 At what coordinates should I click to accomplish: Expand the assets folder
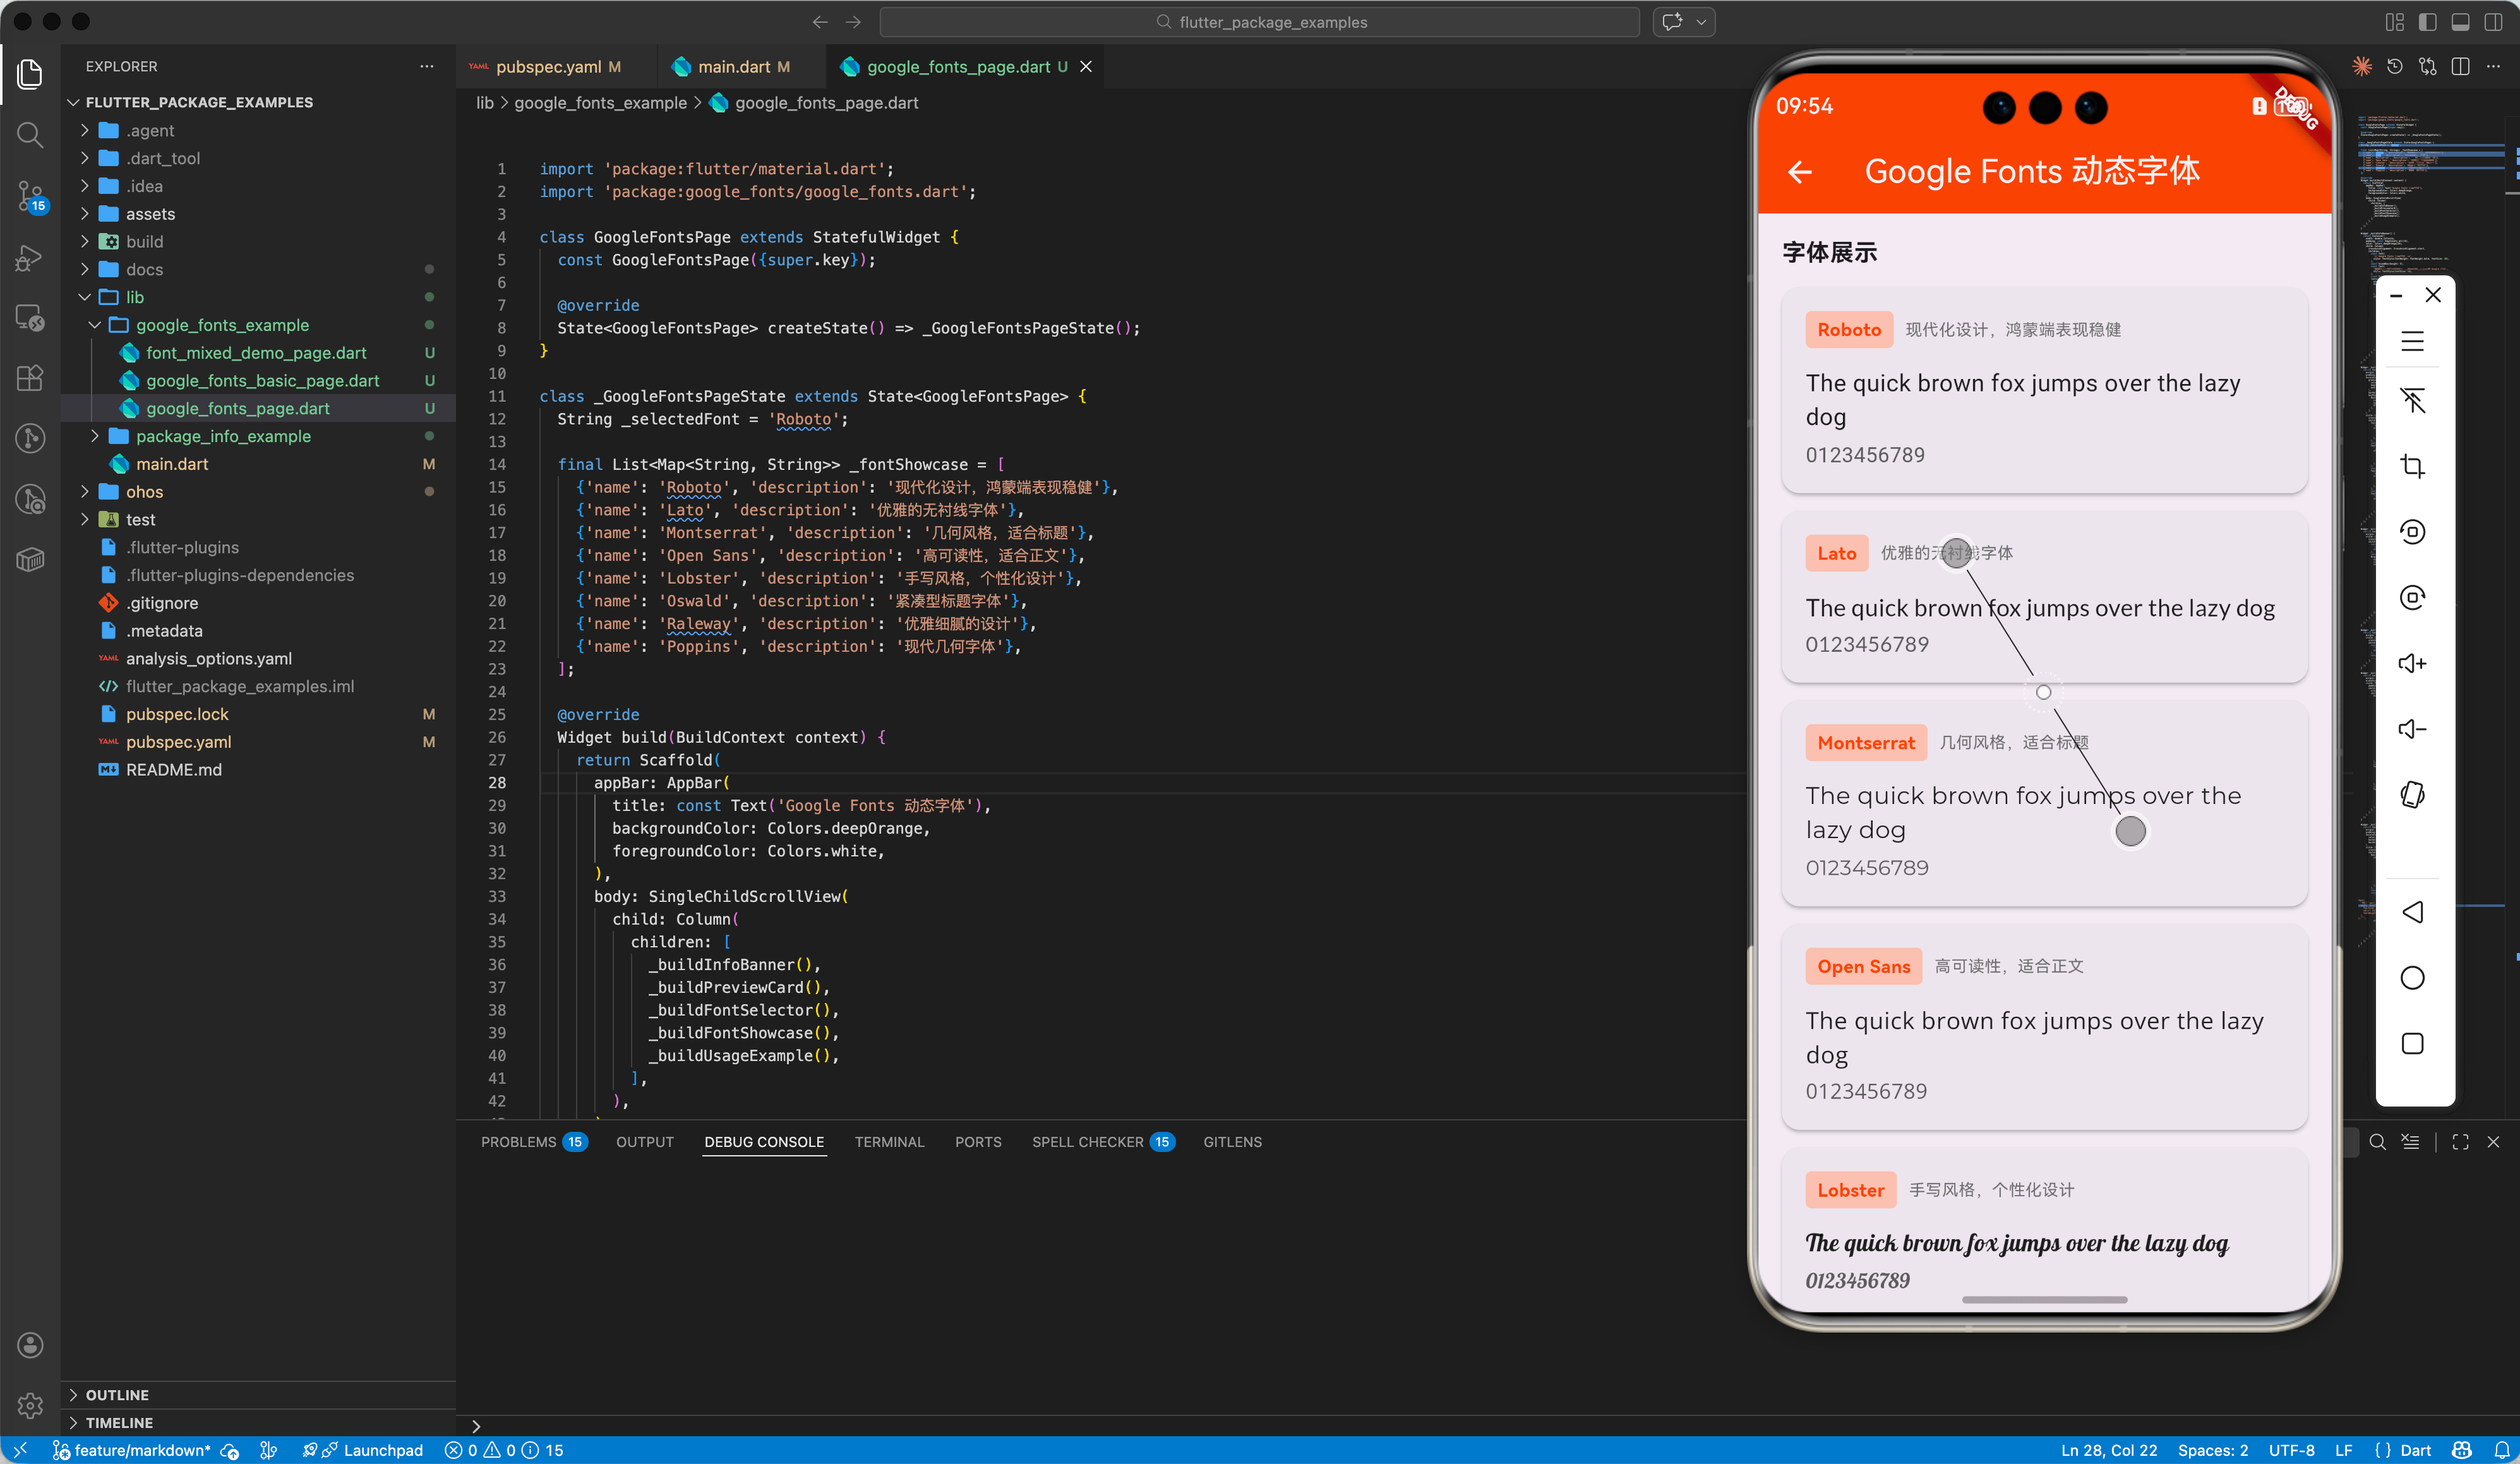150,214
